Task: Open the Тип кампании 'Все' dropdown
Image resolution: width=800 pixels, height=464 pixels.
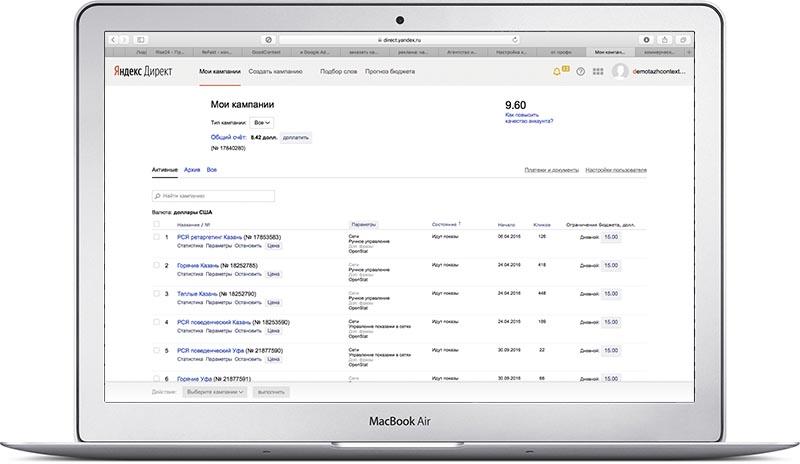Action: point(262,123)
